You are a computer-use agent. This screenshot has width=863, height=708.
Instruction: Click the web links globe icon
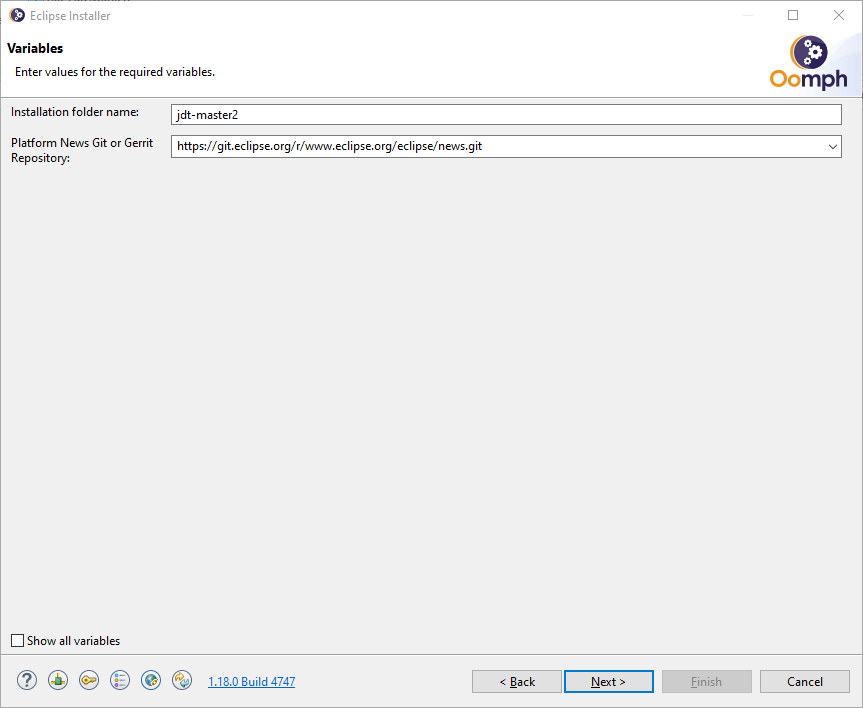[151, 680]
